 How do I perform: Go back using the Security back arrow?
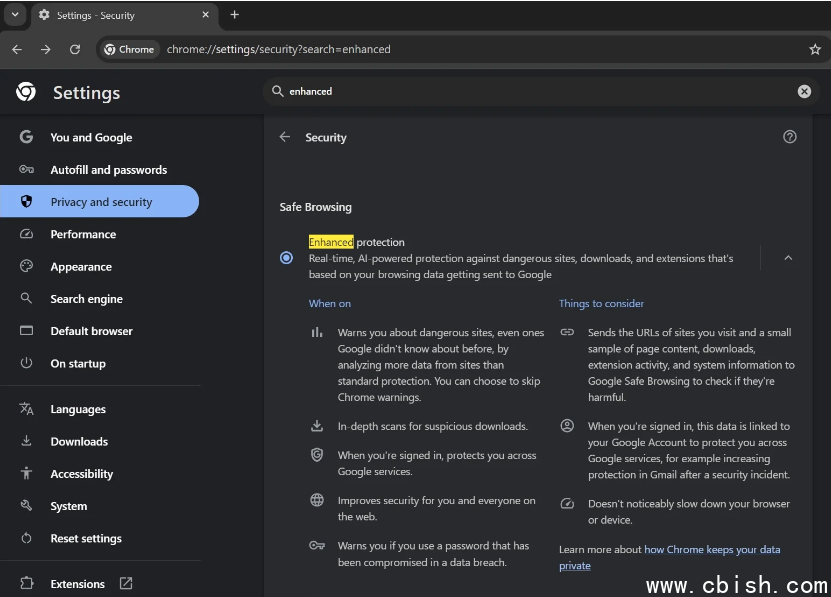pyautogui.click(x=285, y=137)
